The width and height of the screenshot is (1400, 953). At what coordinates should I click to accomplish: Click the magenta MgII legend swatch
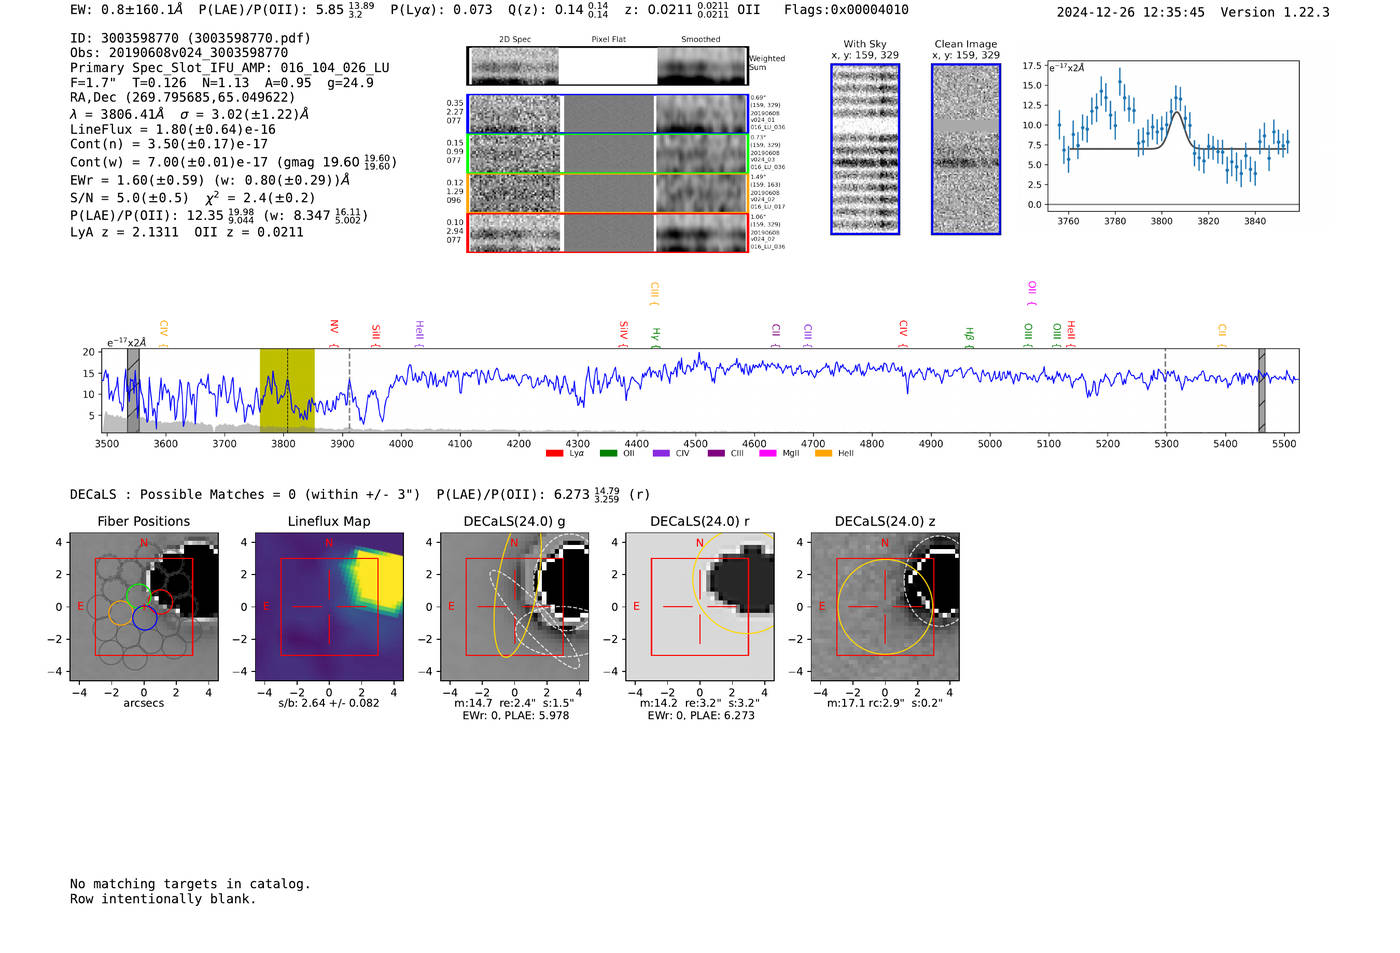point(768,454)
